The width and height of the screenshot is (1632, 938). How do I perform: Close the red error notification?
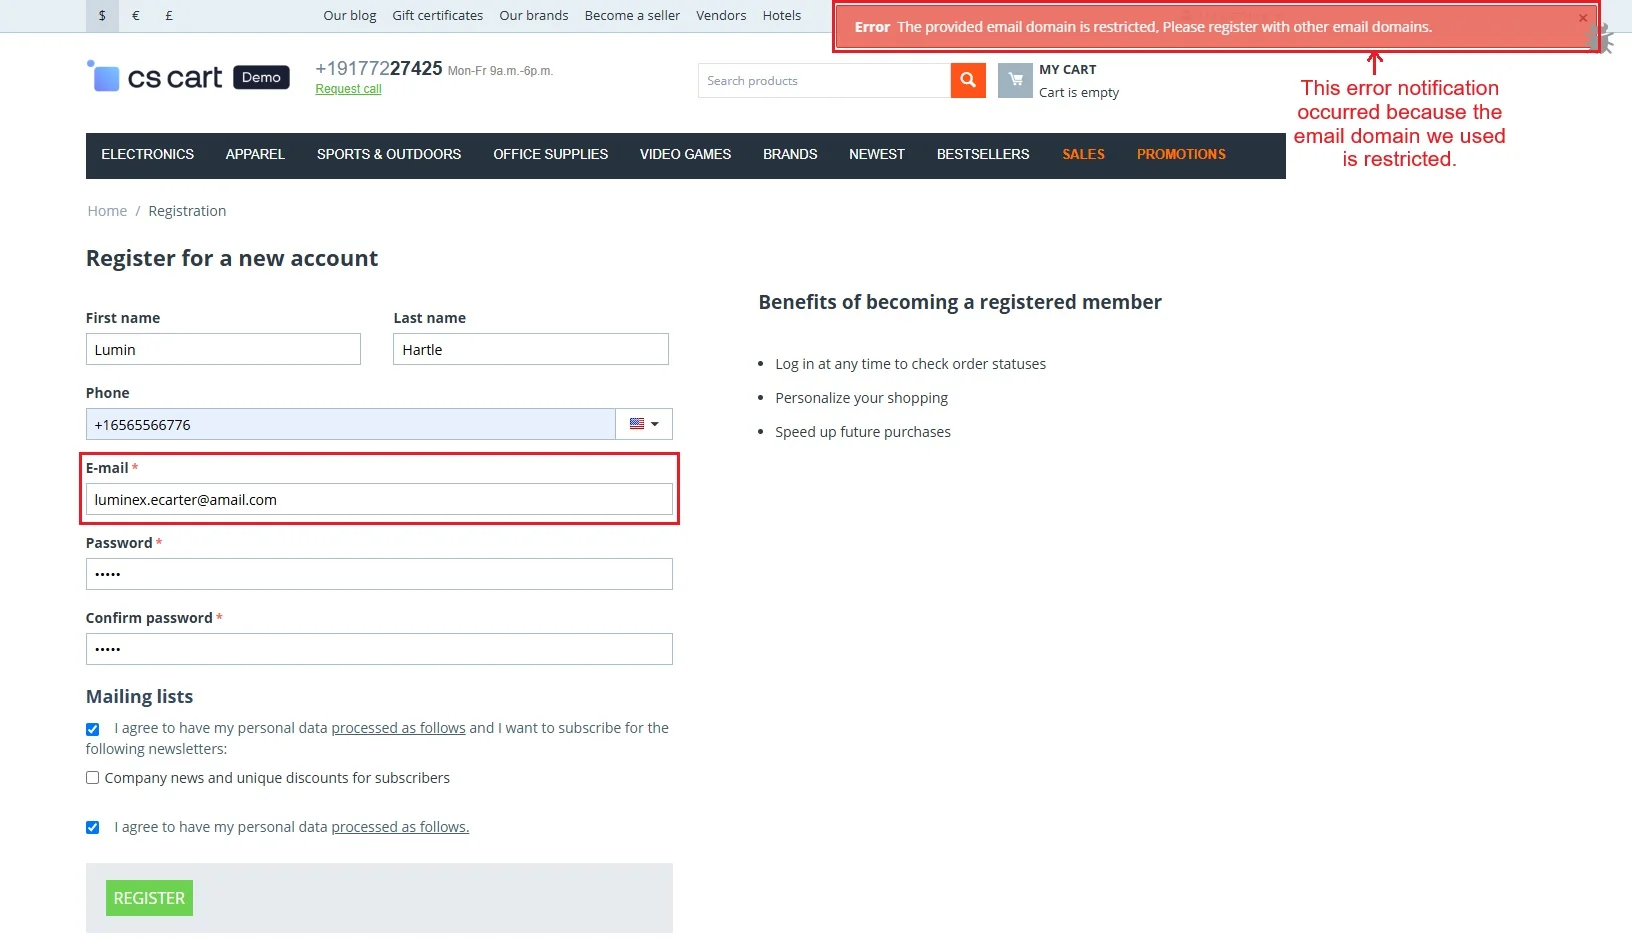pyautogui.click(x=1582, y=18)
